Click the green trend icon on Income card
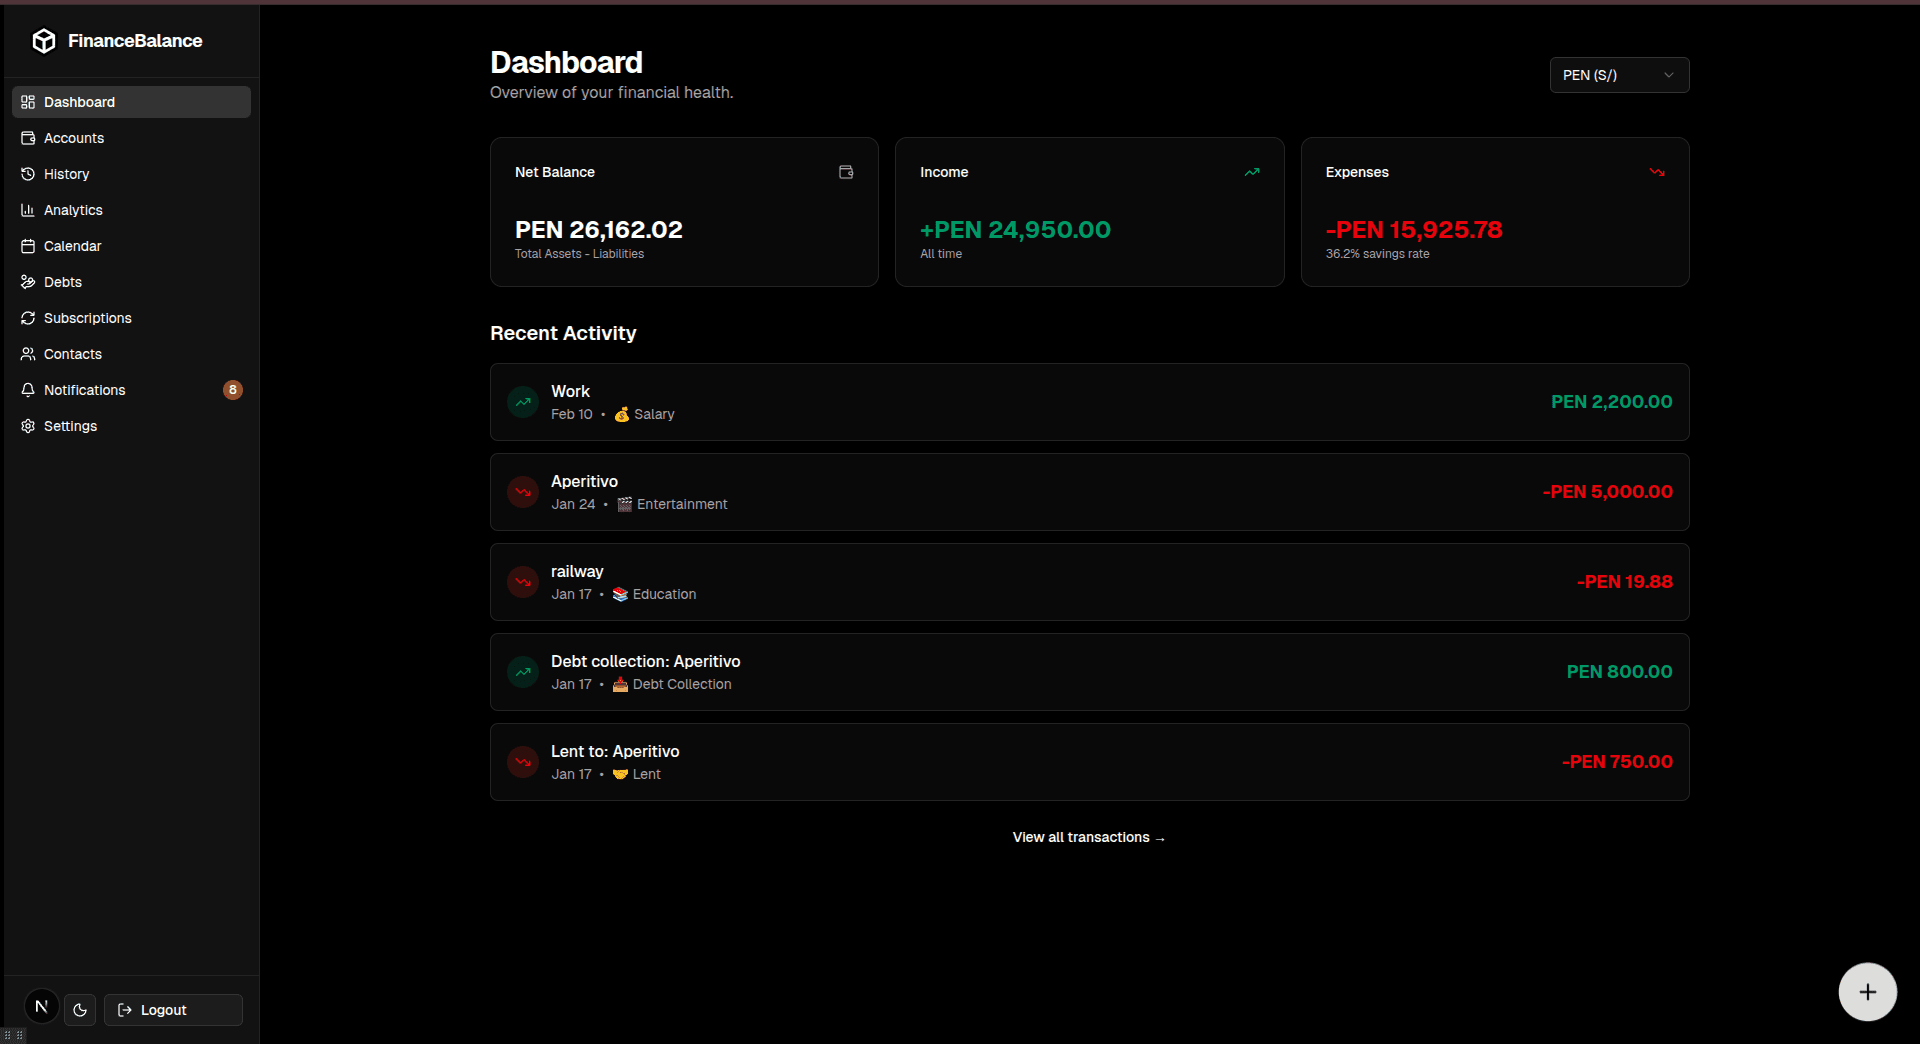1920x1044 pixels. pos(1252,172)
